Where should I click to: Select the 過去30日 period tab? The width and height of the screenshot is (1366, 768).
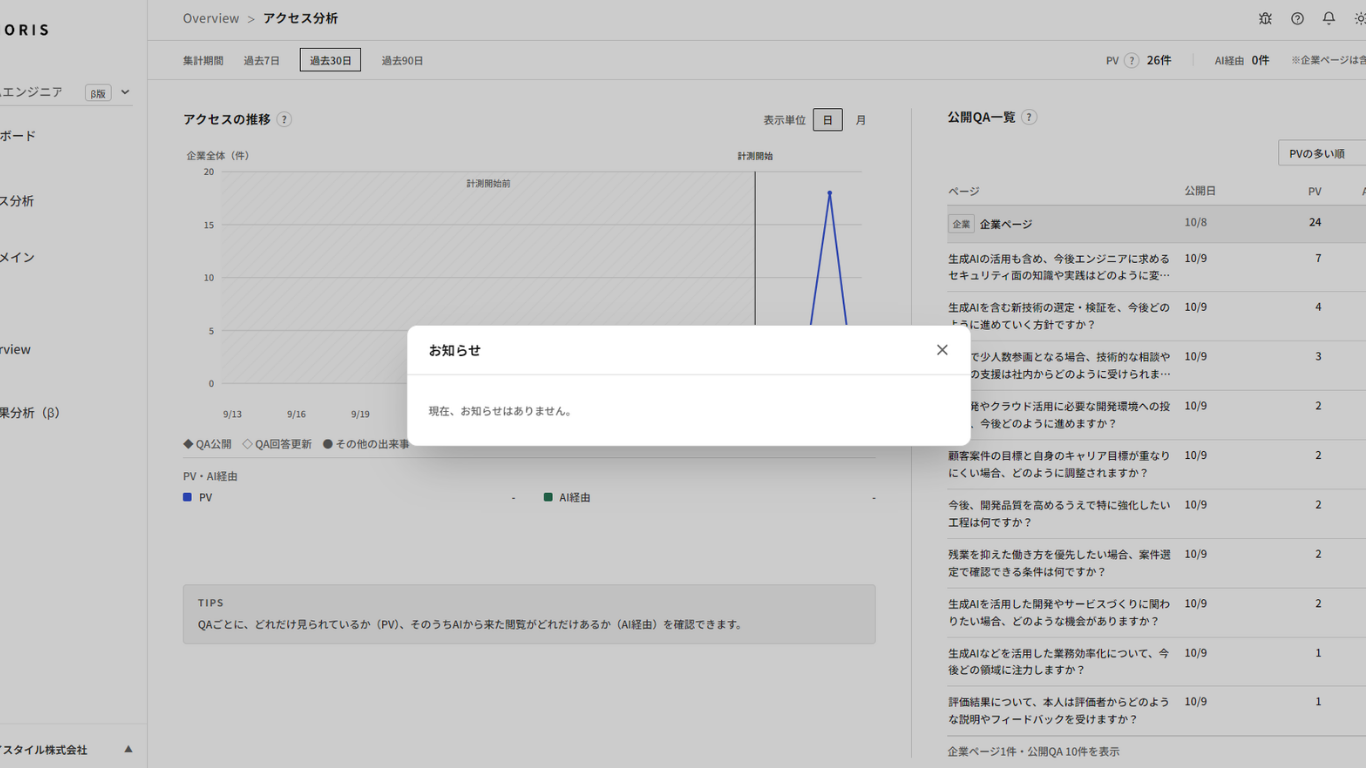coord(330,60)
